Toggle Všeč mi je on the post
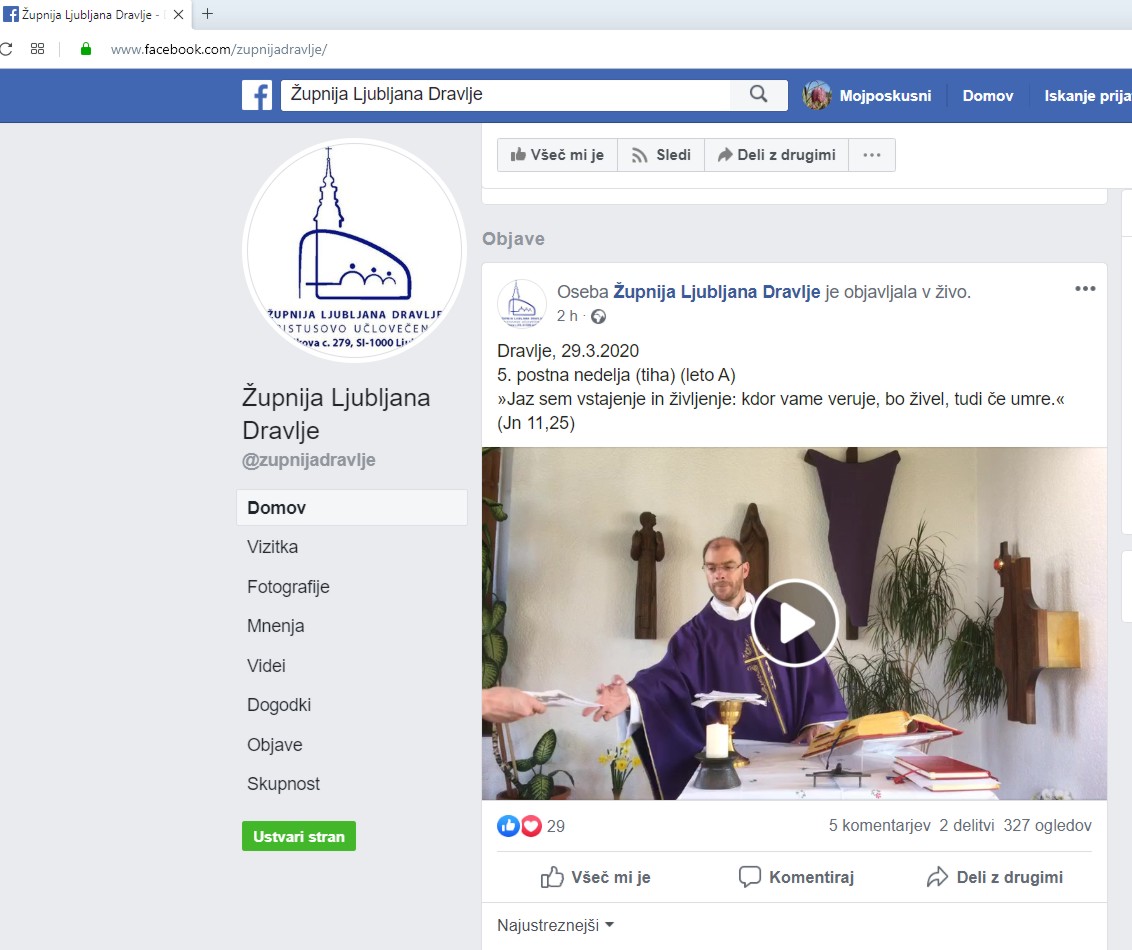 point(596,877)
